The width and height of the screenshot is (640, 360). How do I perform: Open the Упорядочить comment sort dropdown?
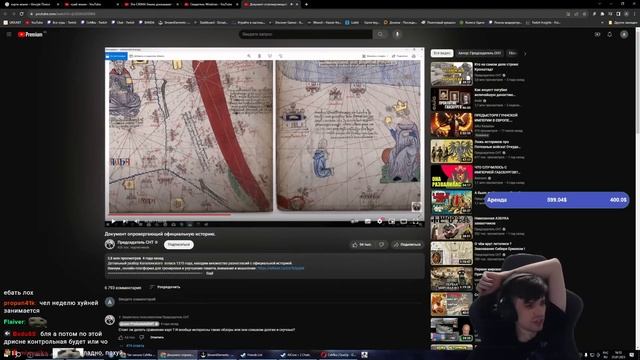tap(165, 287)
